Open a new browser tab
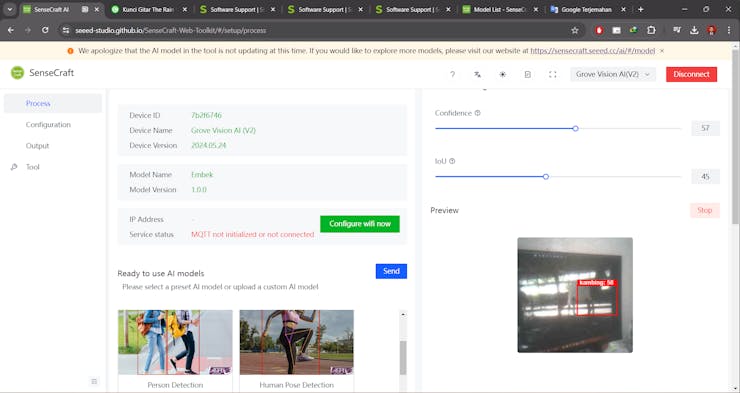The height and width of the screenshot is (393, 740). [x=640, y=9]
